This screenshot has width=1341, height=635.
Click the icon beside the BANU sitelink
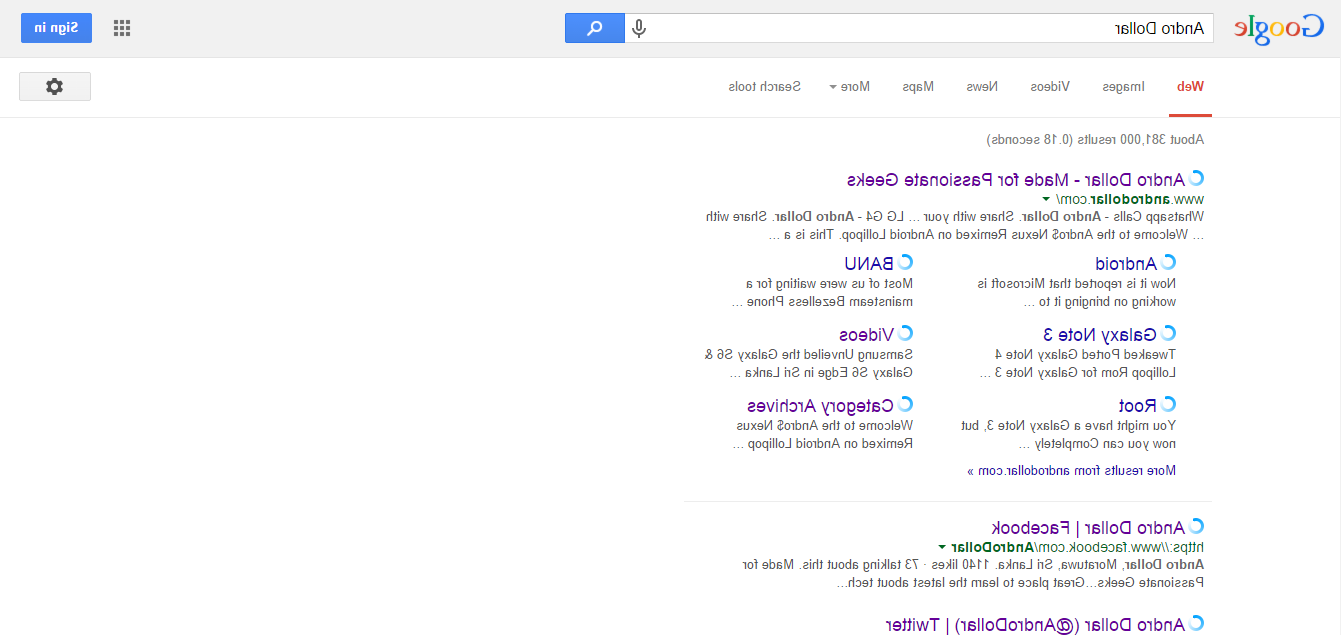click(x=905, y=263)
